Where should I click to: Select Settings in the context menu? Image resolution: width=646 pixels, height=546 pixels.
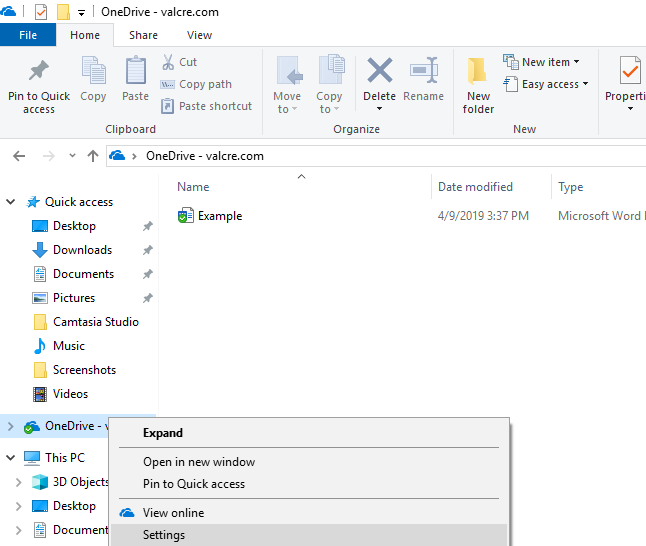[x=164, y=535]
